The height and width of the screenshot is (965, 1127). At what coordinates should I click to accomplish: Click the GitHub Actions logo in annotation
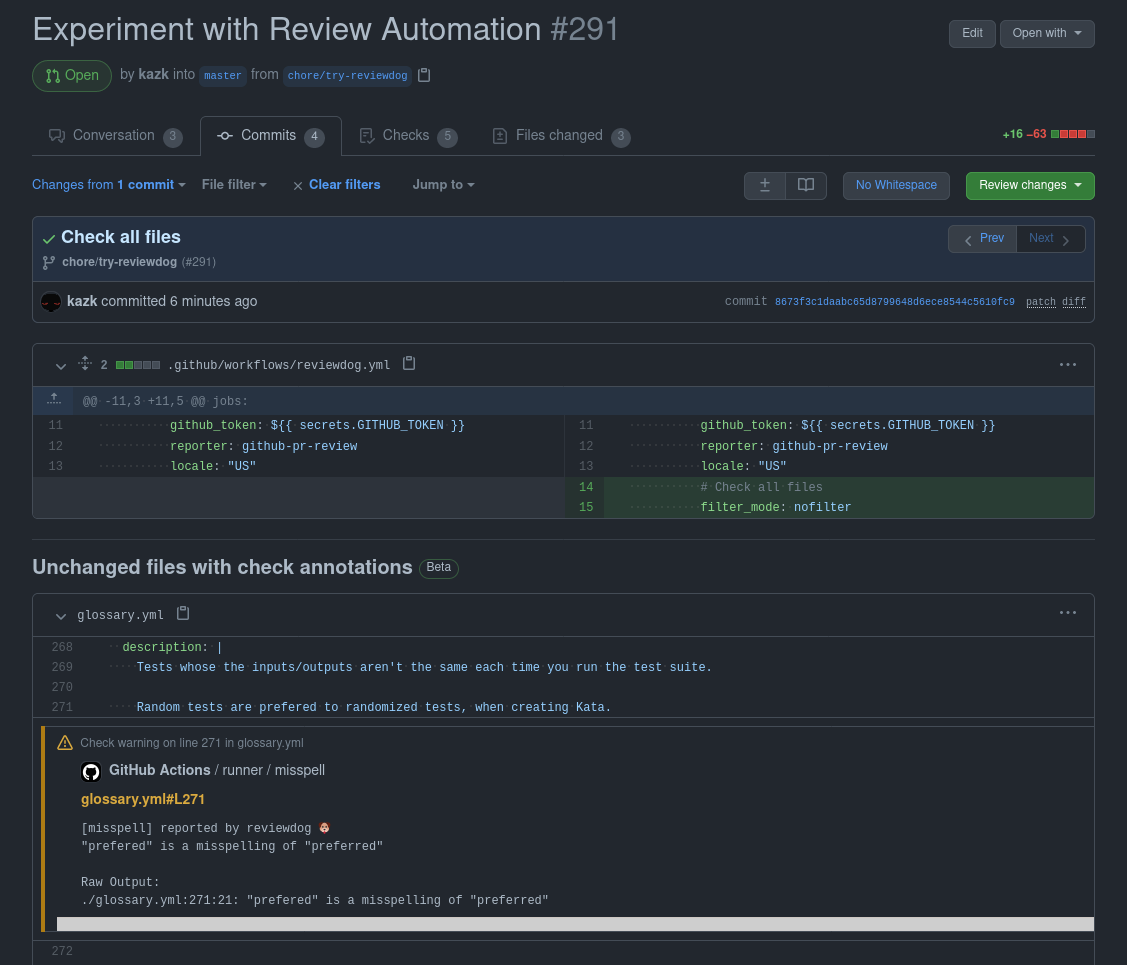[91, 771]
